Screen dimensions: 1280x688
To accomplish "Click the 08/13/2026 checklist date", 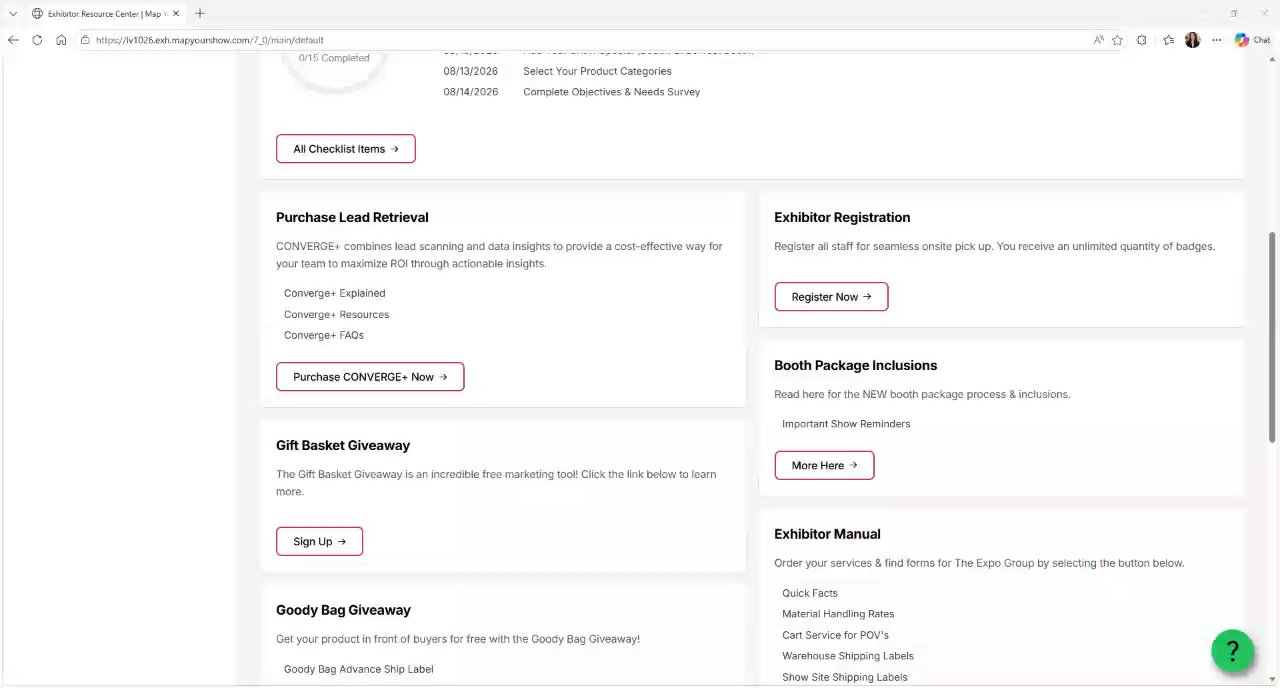I will point(471,71).
